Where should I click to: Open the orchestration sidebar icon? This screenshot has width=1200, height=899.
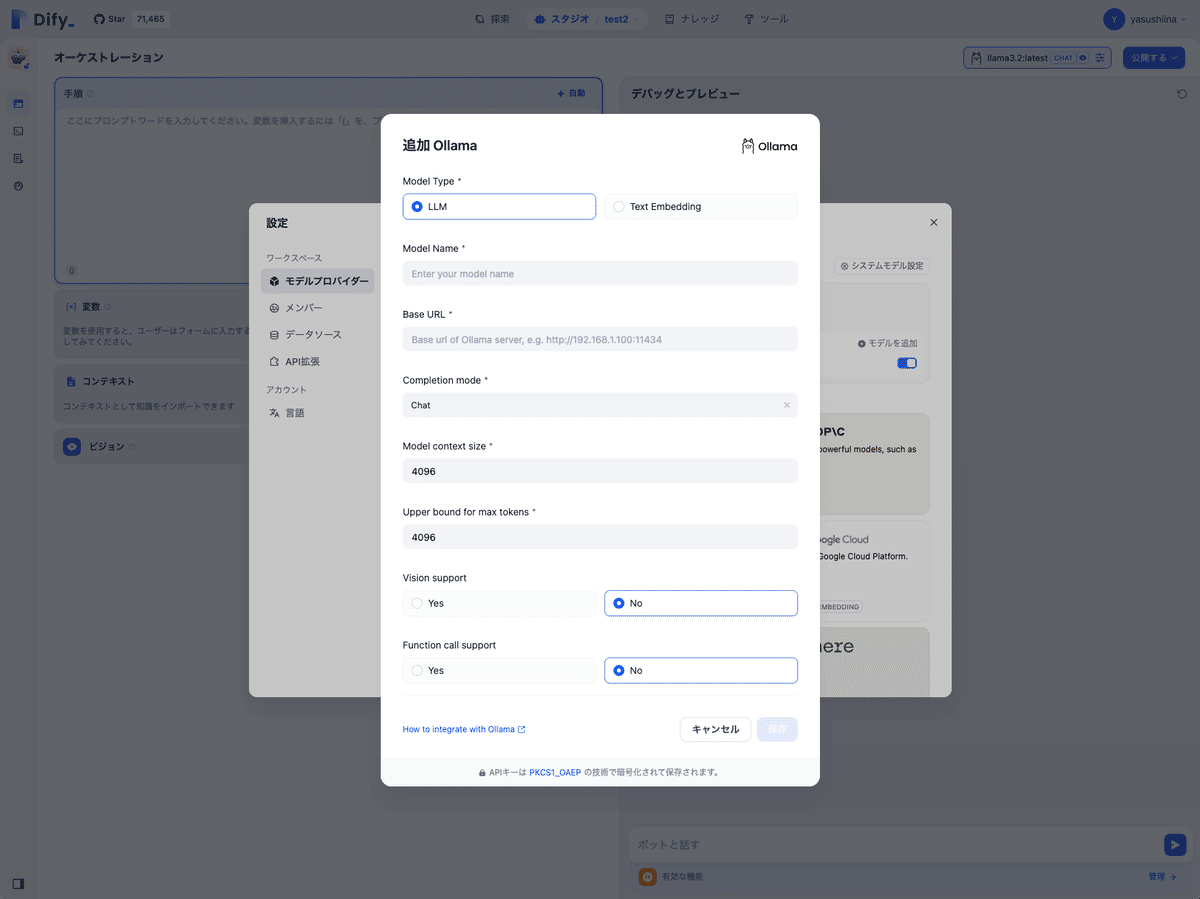(x=19, y=103)
